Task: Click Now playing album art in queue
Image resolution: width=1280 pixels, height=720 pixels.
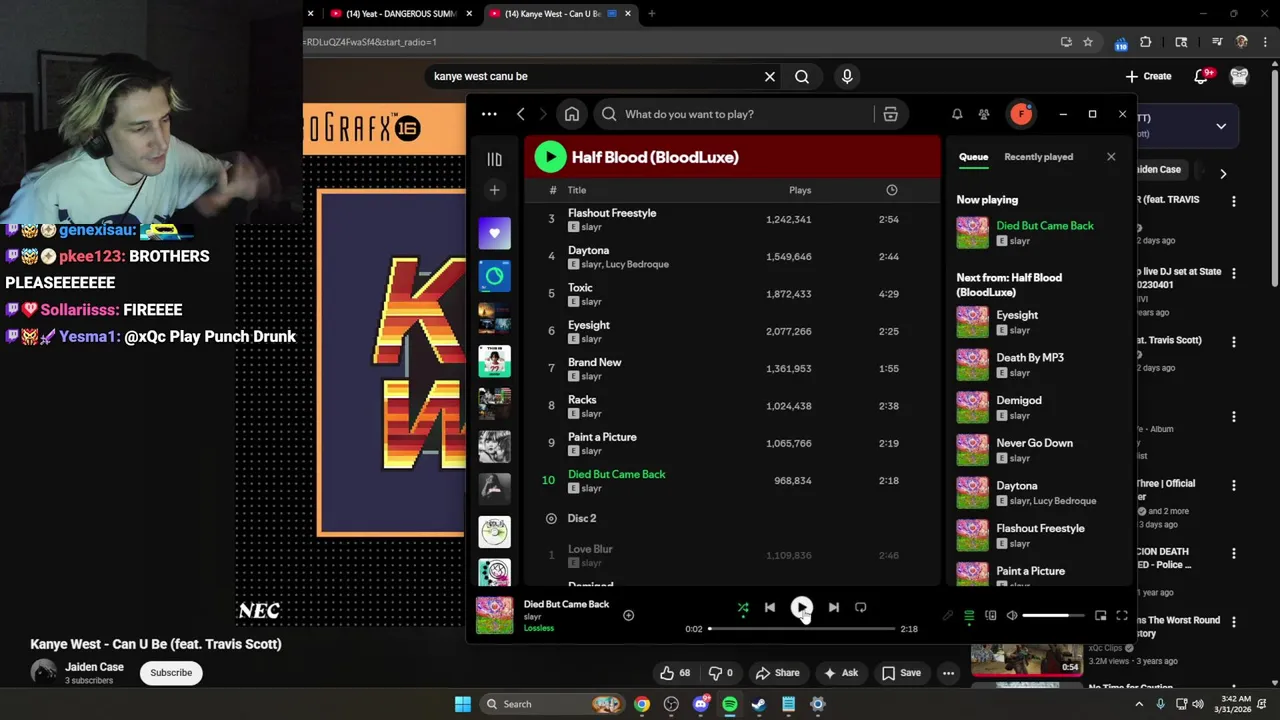Action: (972, 233)
